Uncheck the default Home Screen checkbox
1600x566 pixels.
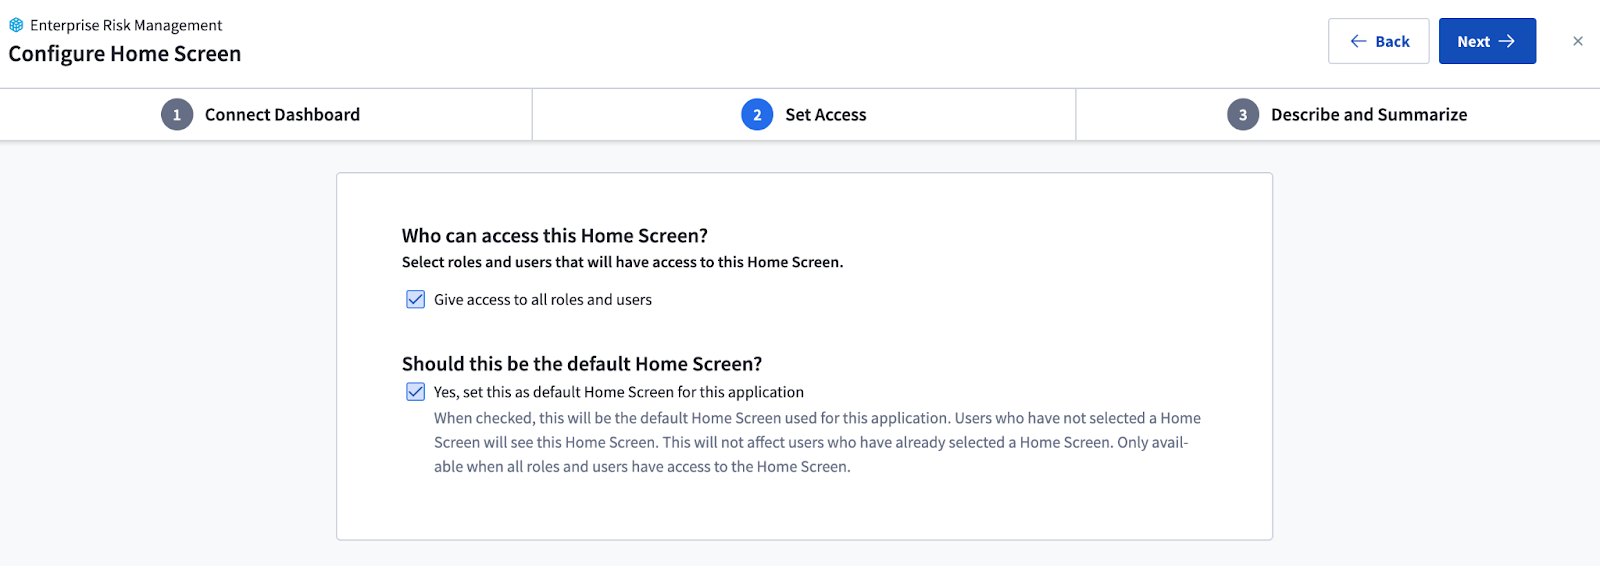coord(416,392)
